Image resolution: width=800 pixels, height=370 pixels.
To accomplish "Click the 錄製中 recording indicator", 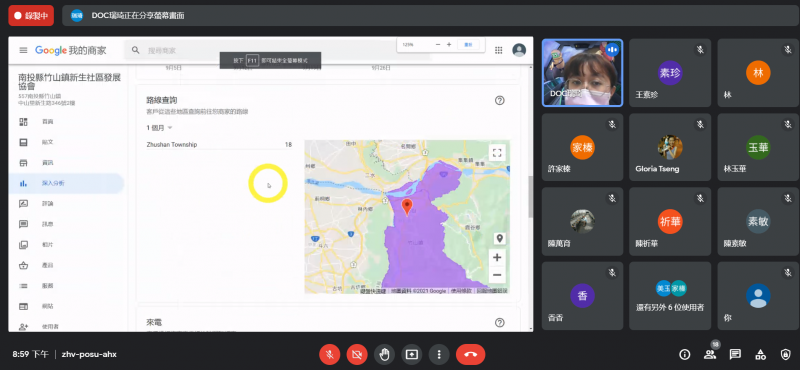I will (x=31, y=15).
